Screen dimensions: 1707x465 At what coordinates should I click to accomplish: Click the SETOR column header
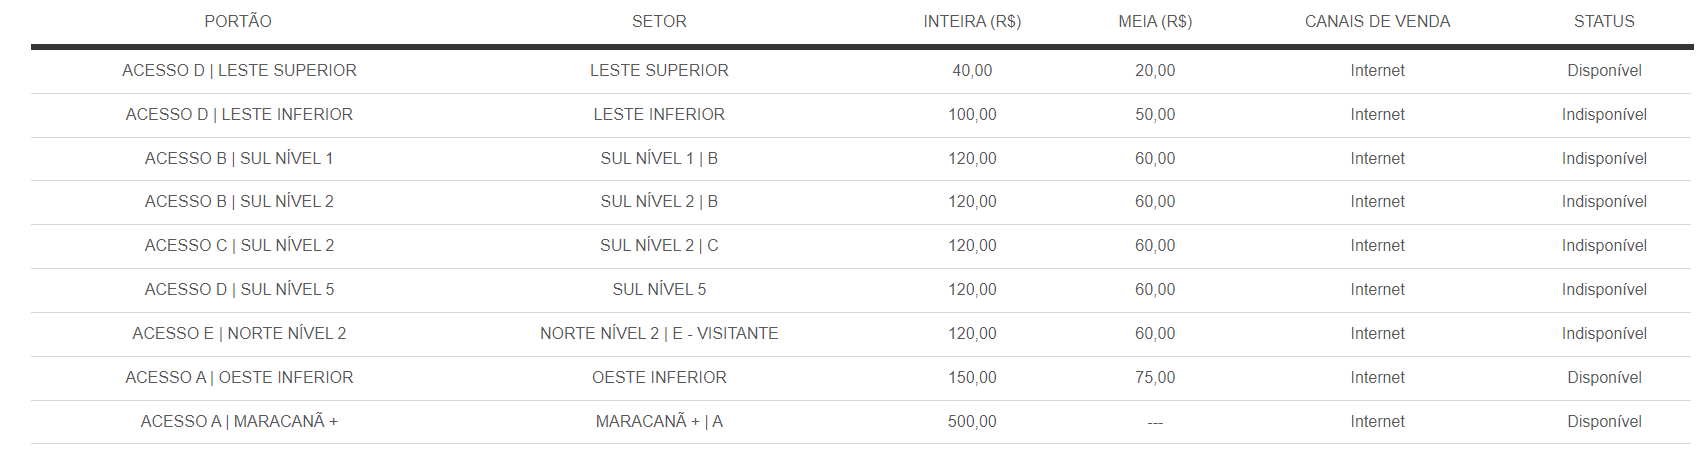pos(659,21)
